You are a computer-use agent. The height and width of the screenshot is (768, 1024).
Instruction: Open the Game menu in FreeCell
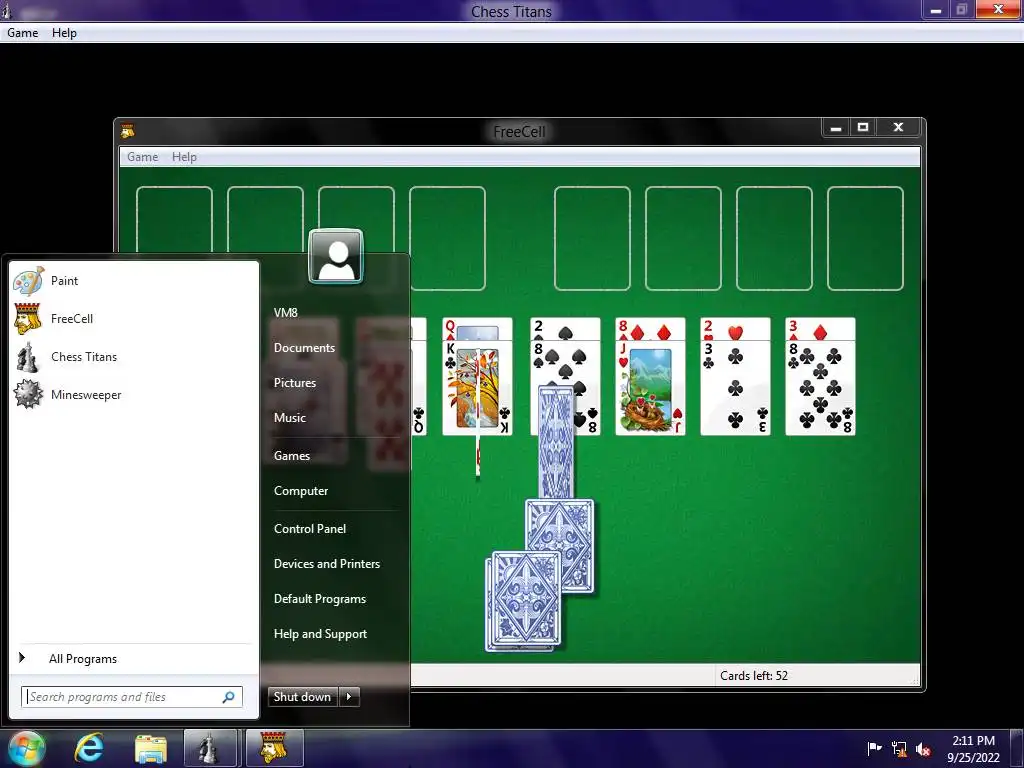(142, 157)
